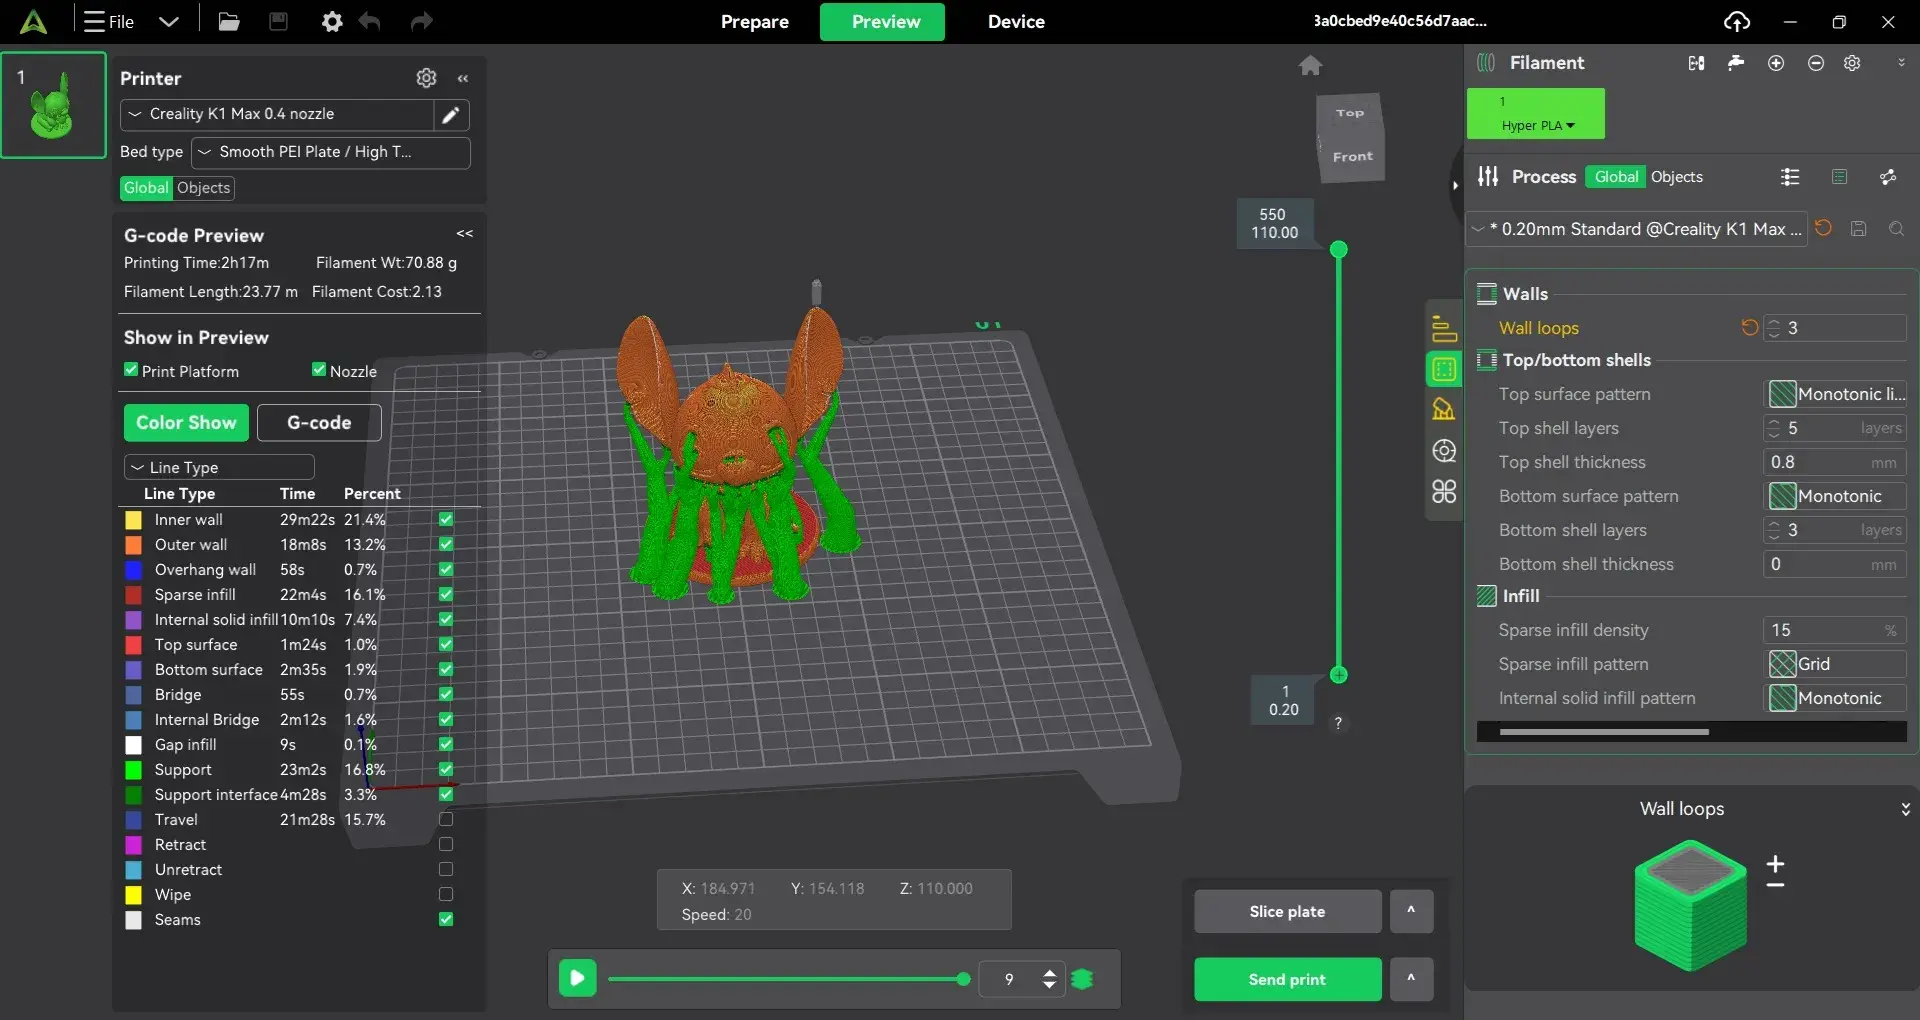Reset Wall loops value to default
Viewport: 1920px width, 1020px height.
click(1749, 327)
